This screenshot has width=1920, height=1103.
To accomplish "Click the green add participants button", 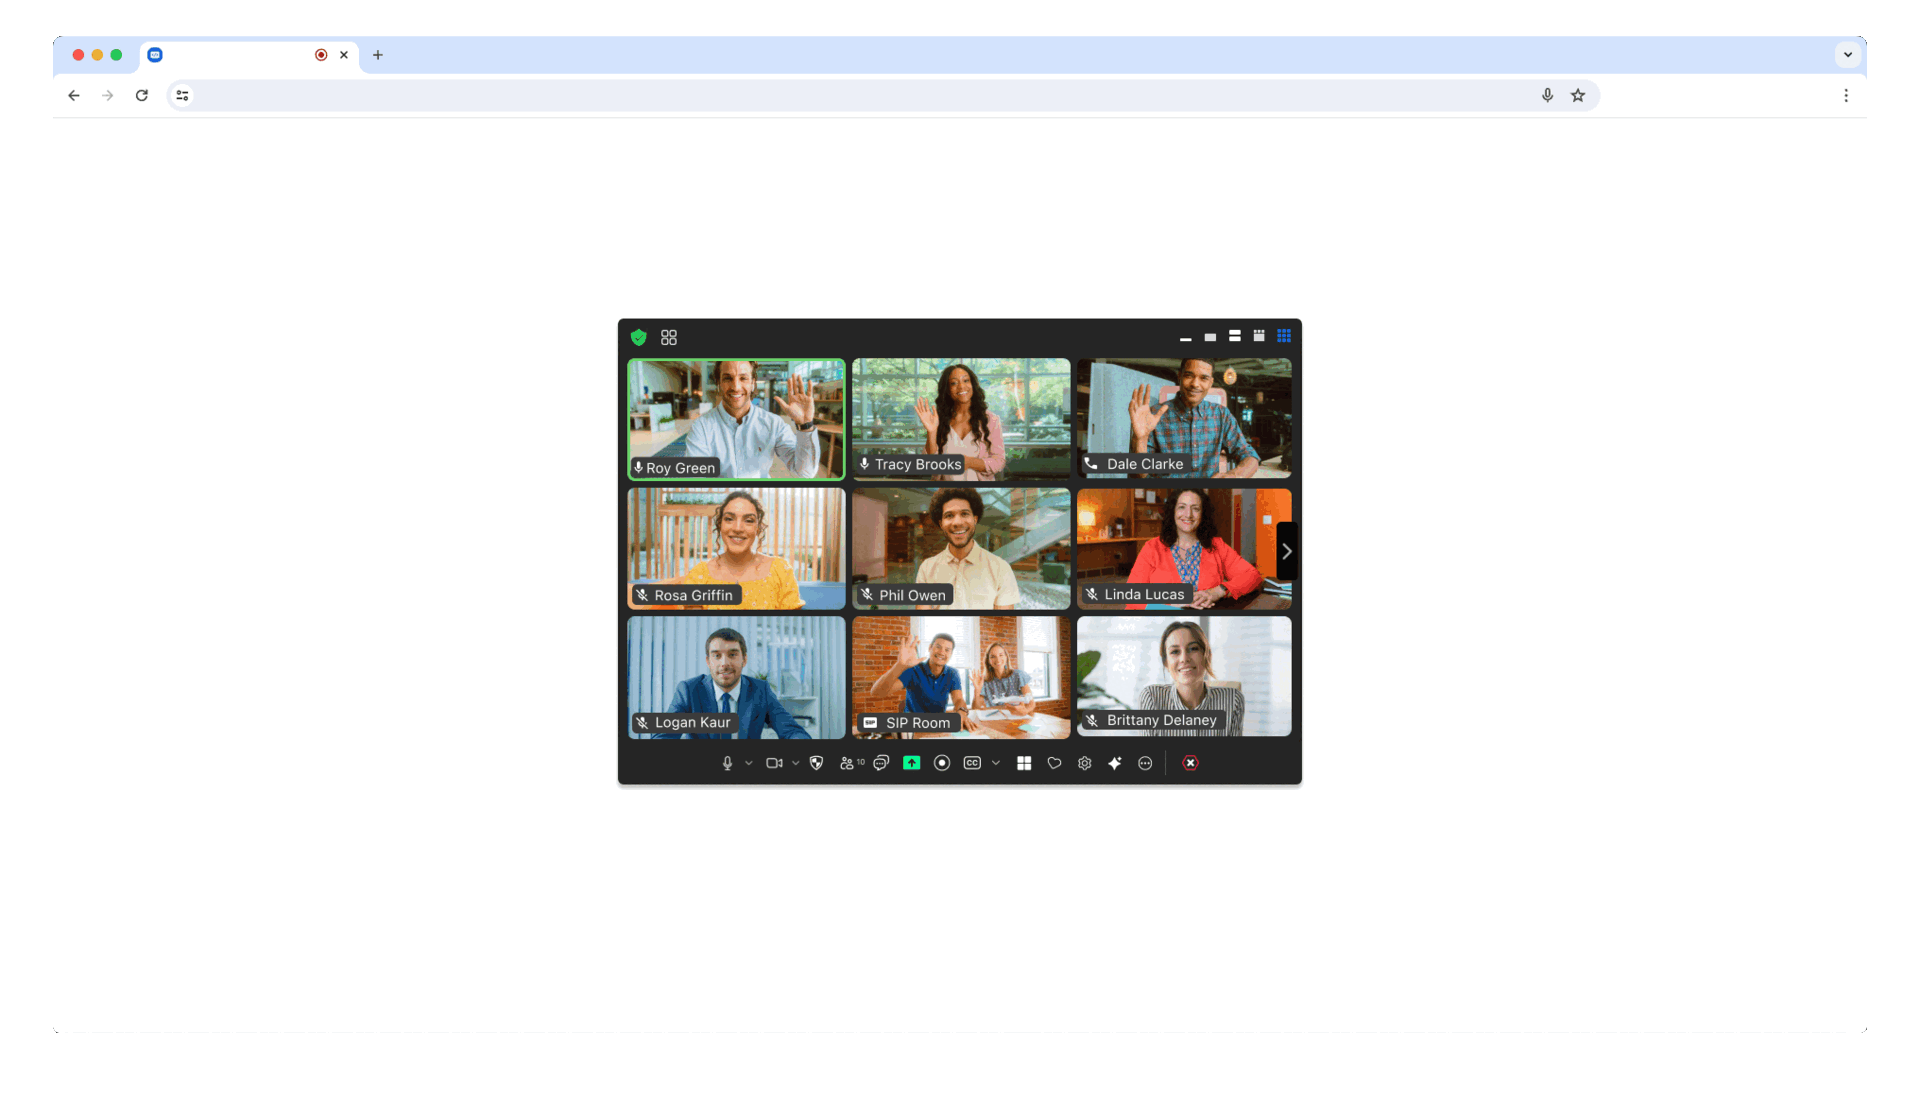I will point(913,763).
